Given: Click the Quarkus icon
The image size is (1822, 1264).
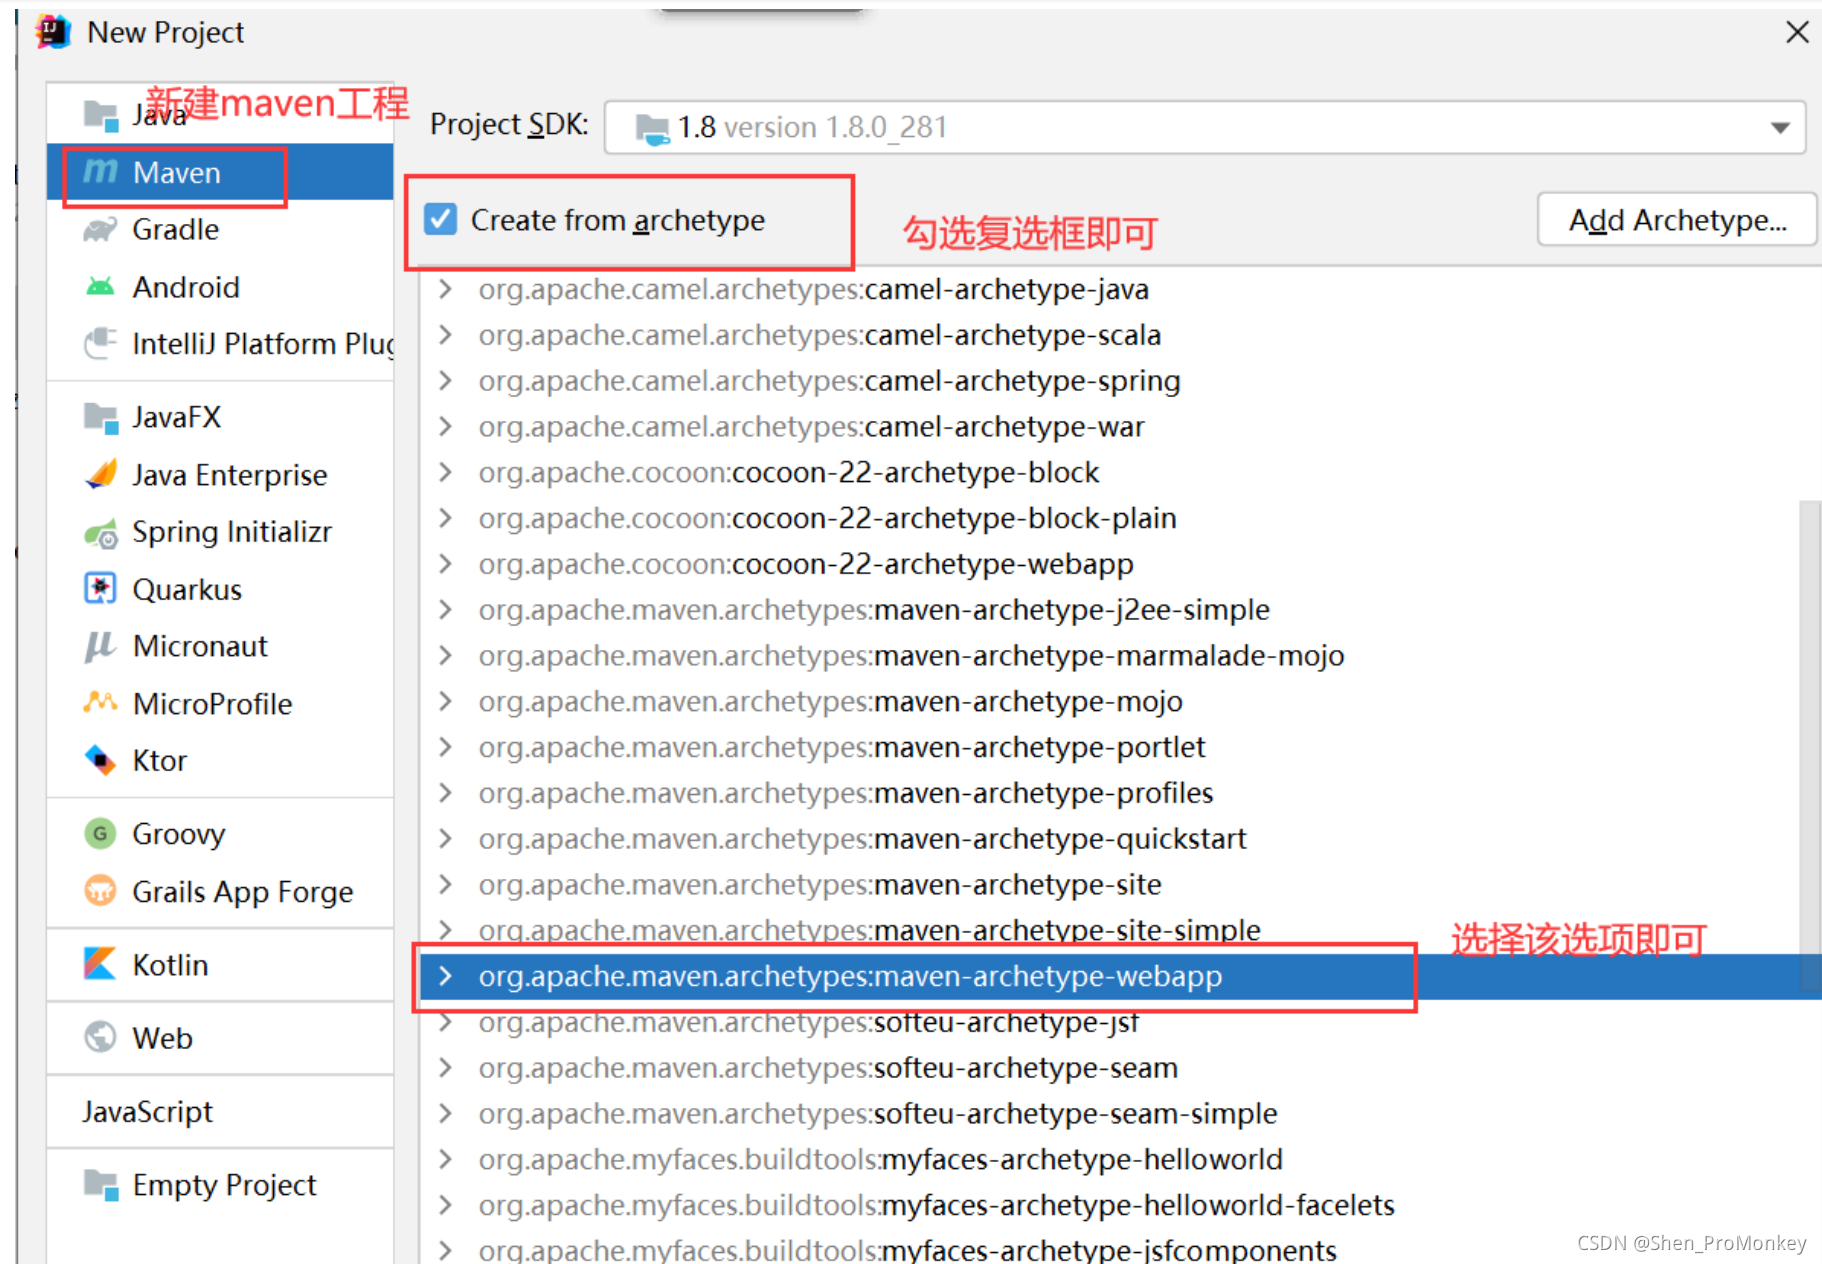Looking at the screenshot, I should pyautogui.click(x=100, y=589).
